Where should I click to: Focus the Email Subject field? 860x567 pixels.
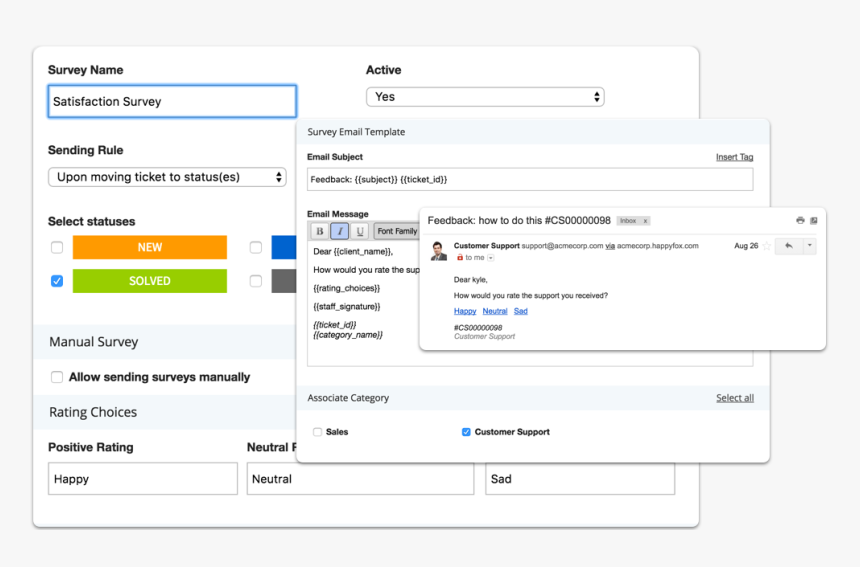point(530,179)
